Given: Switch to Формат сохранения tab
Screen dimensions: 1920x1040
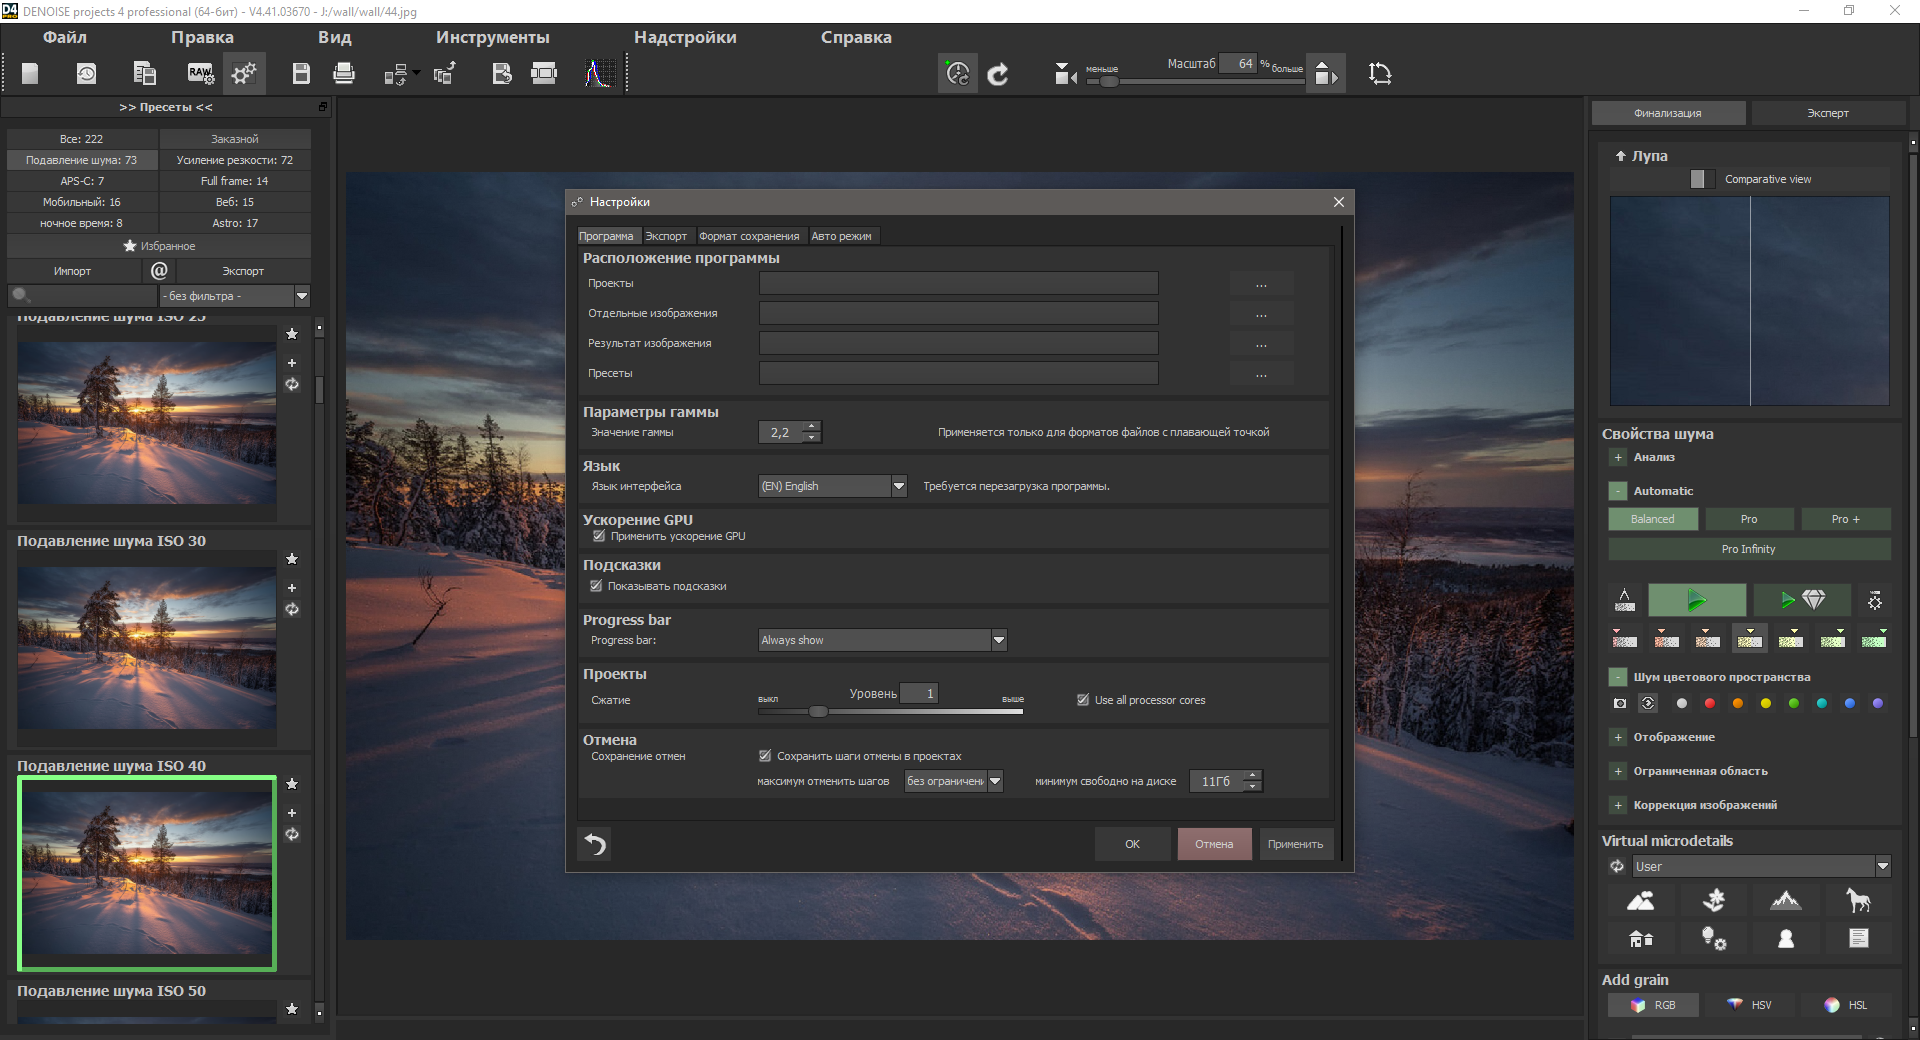Looking at the screenshot, I should pos(749,236).
